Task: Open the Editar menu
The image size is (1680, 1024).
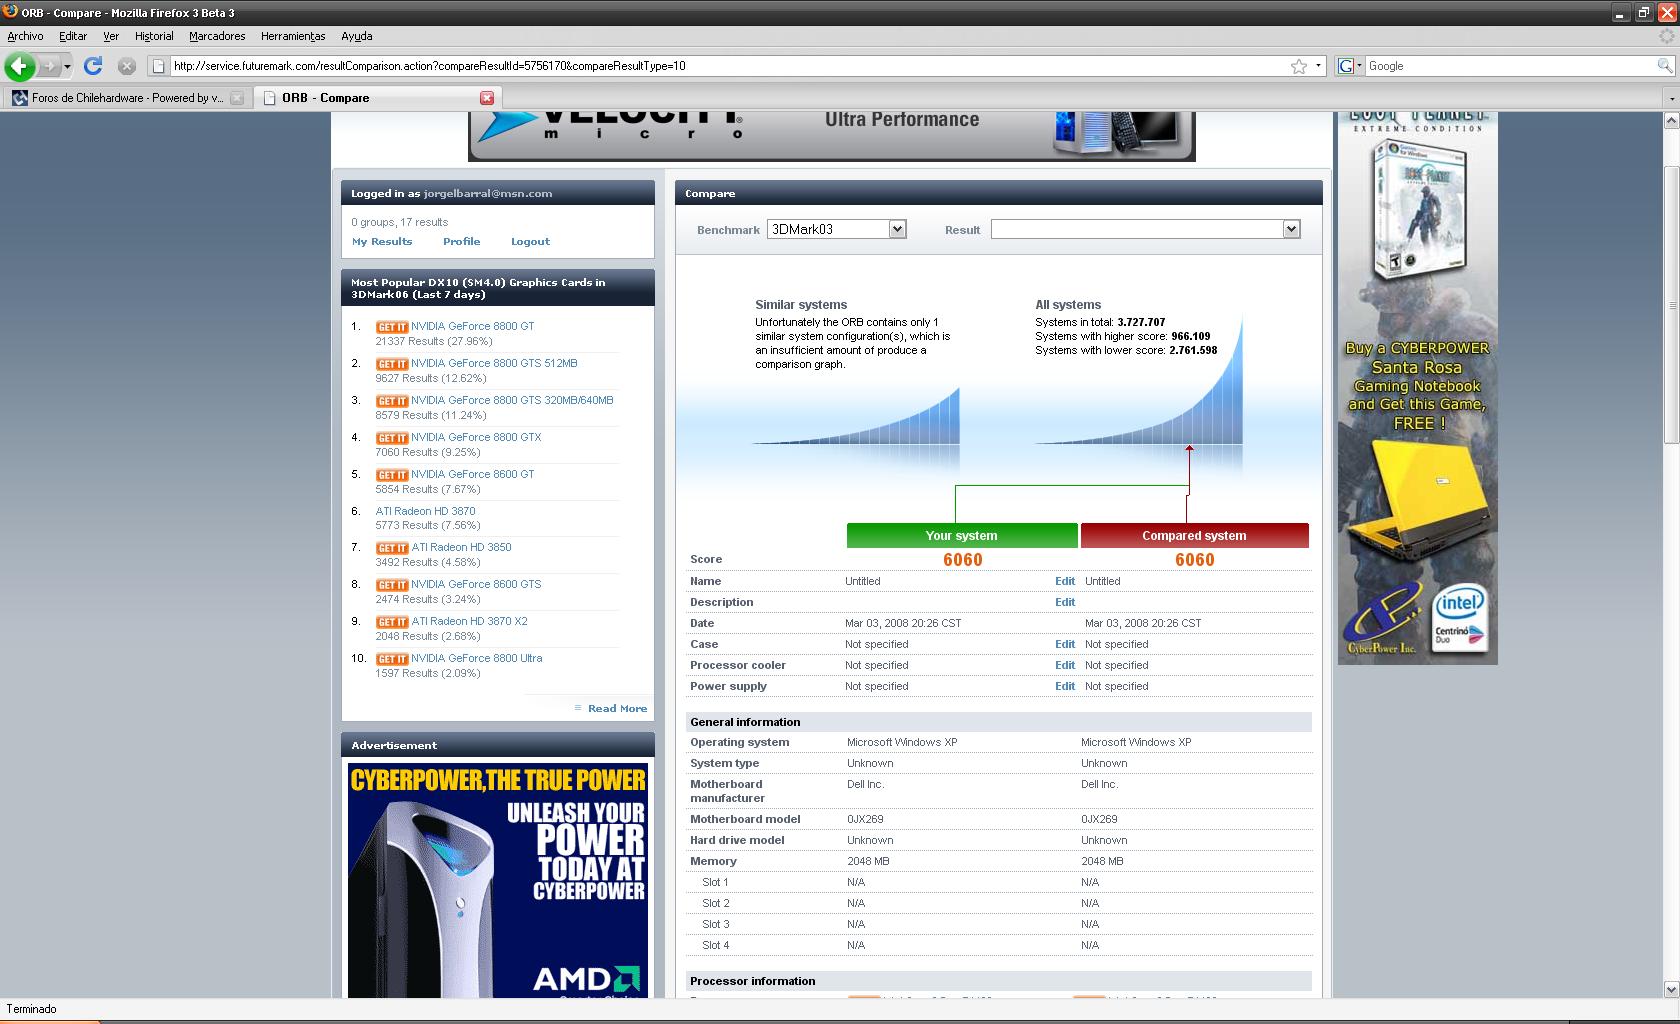Action: (x=73, y=36)
